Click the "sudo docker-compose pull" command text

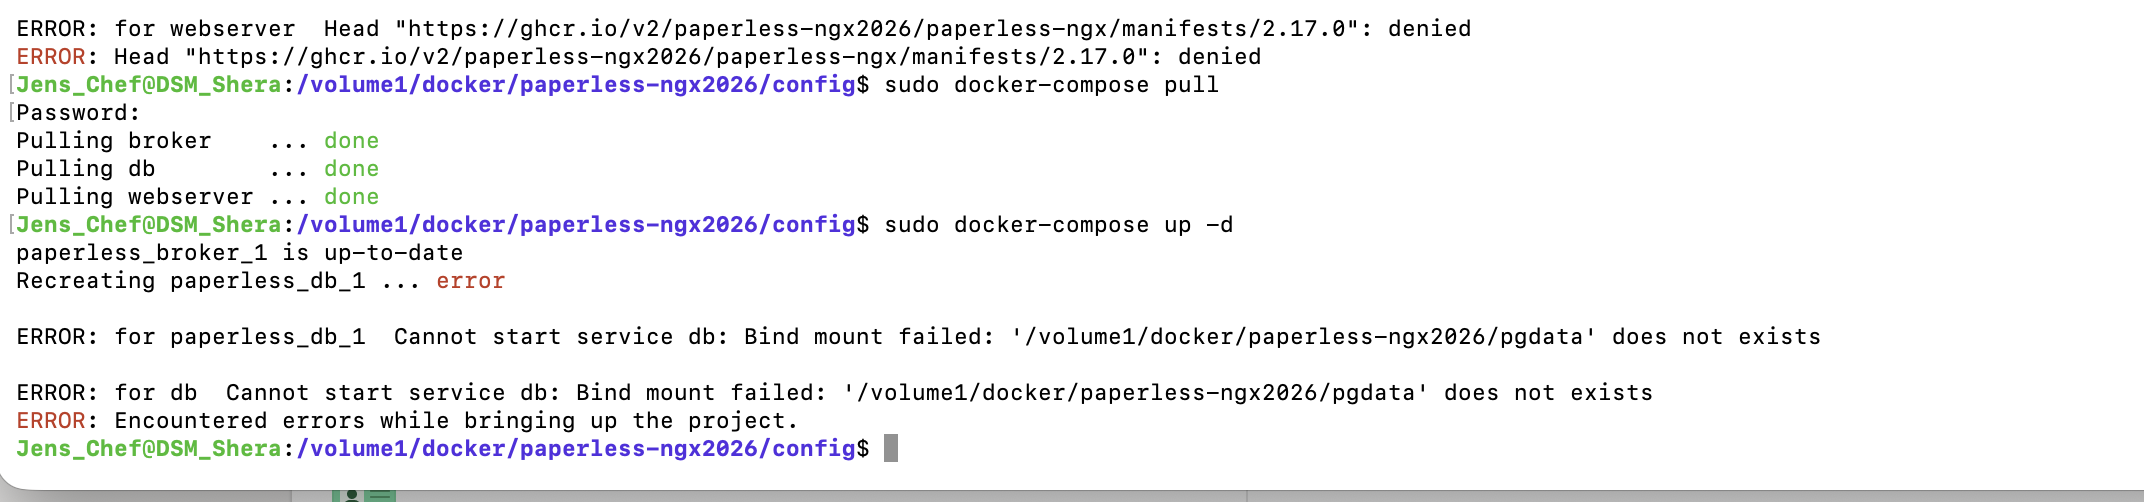pyautogui.click(x=1051, y=84)
